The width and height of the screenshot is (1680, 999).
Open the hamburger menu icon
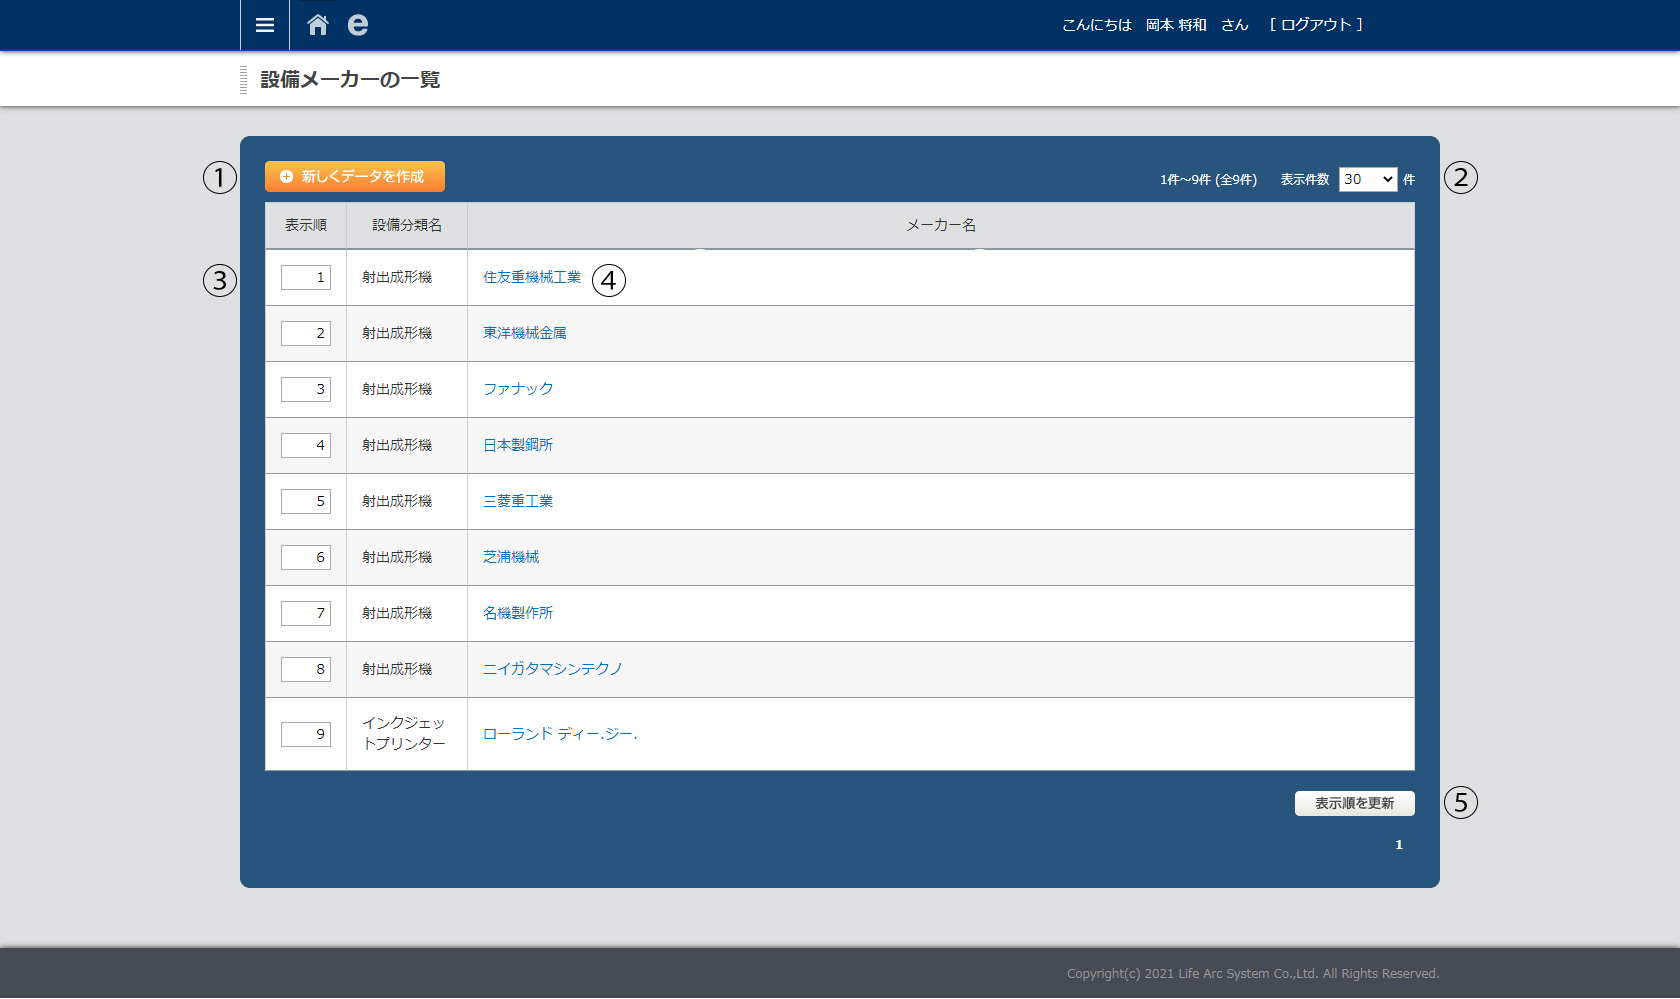[265, 25]
